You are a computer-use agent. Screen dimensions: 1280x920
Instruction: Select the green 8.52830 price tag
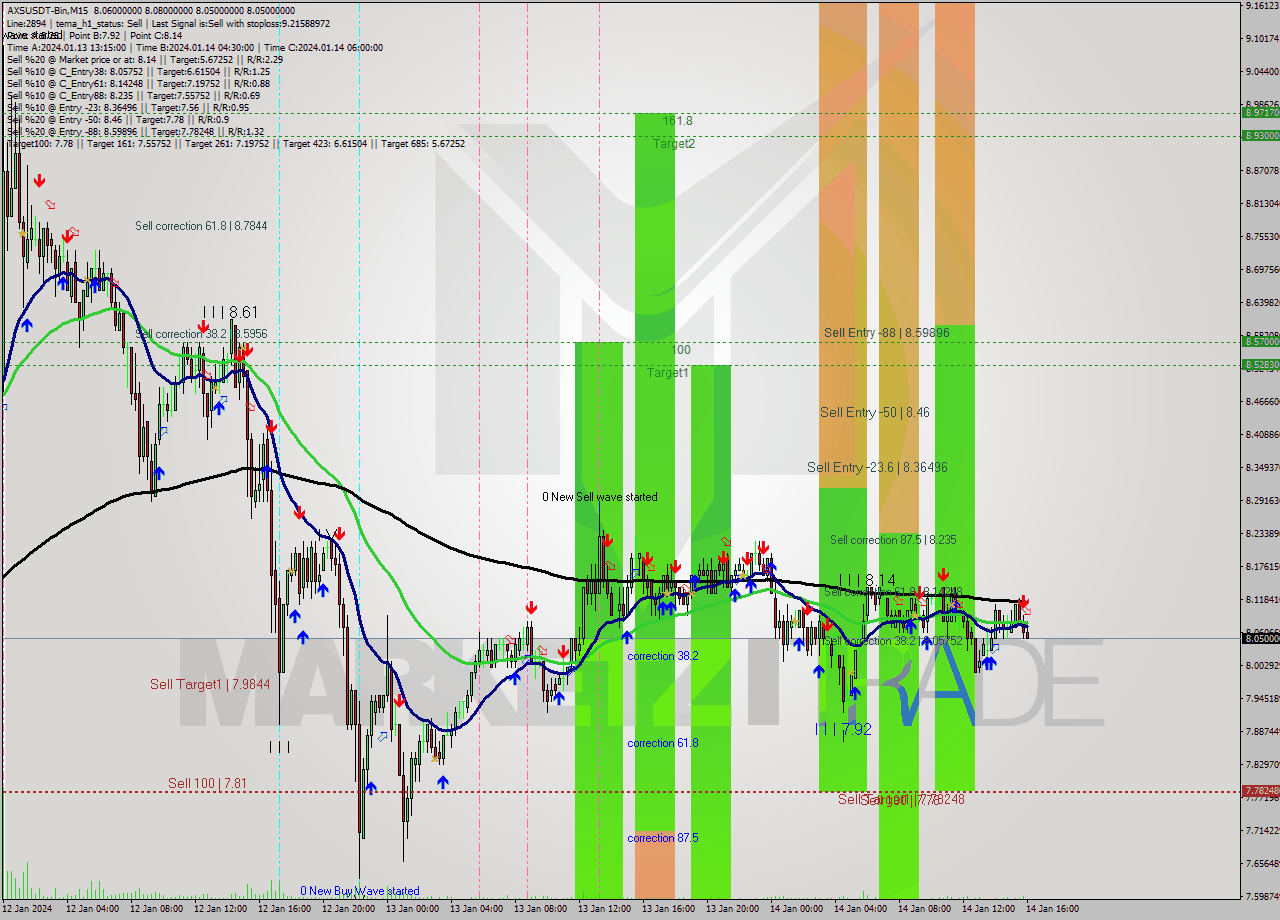(1261, 365)
